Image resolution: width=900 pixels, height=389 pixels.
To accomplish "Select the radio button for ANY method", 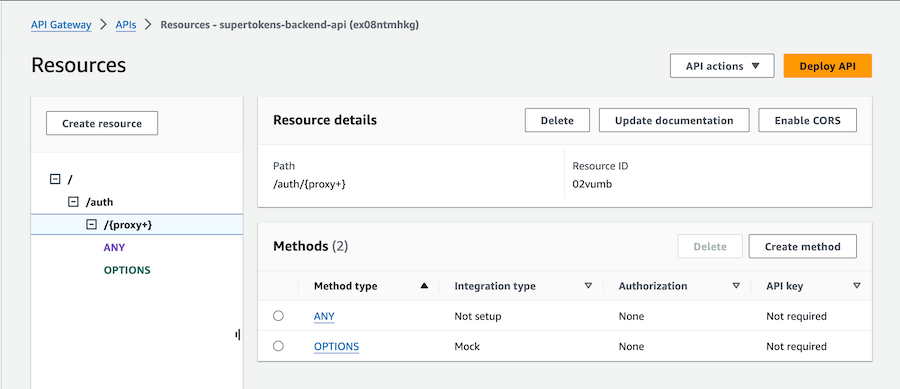I will 278,316.
